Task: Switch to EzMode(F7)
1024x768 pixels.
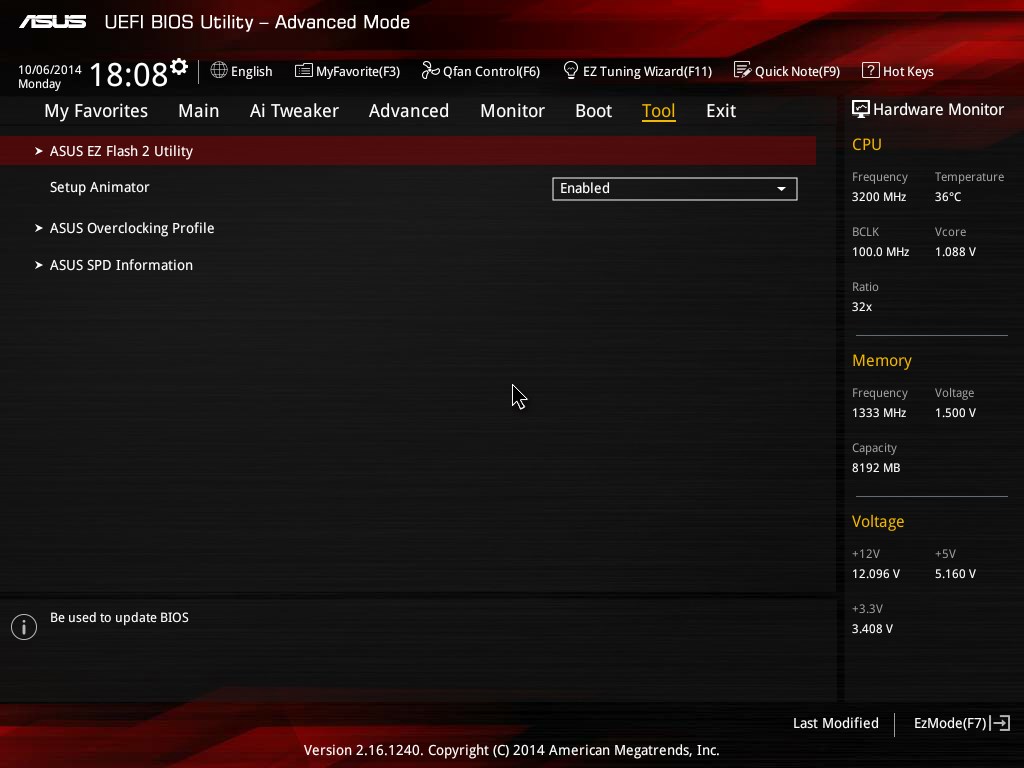Action: (x=962, y=723)
